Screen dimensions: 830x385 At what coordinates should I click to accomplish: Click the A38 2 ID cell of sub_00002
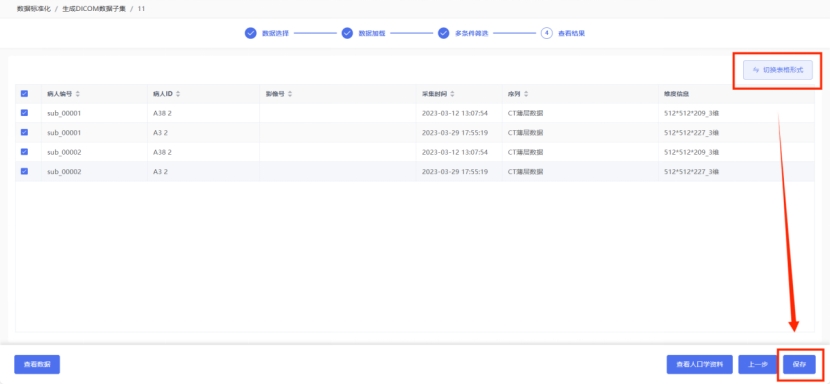163,153
